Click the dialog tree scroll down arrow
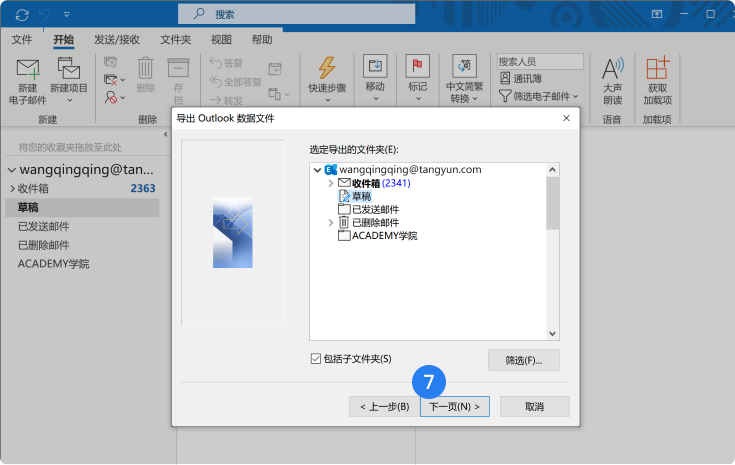 (552, 334)
